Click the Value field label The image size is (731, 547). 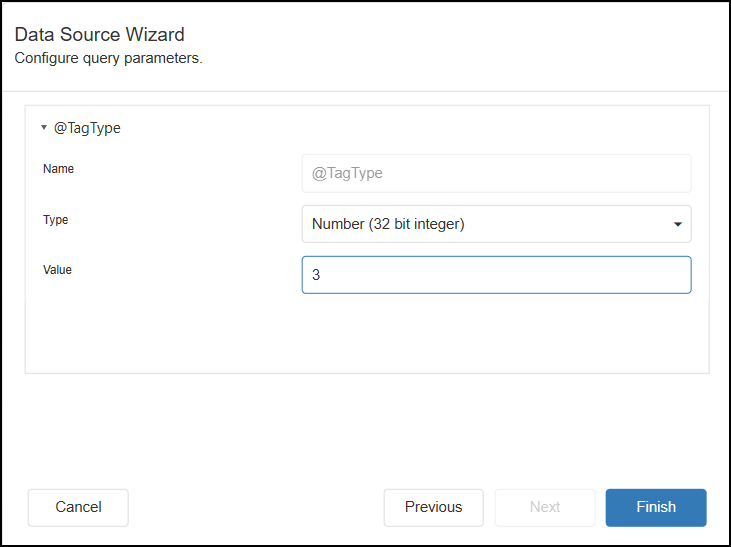pos(58,270)
